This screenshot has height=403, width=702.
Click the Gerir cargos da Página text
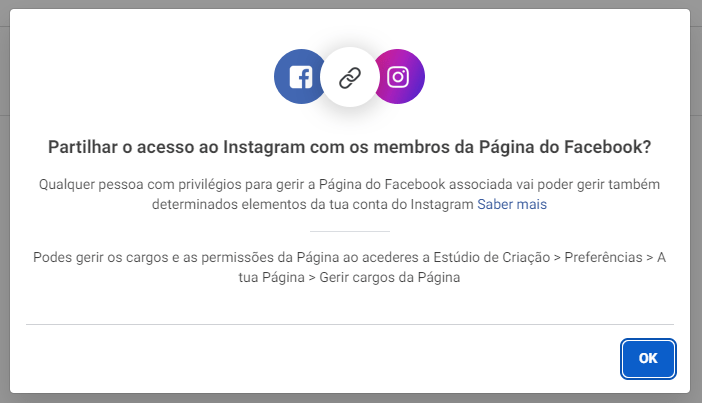(389, 279)
